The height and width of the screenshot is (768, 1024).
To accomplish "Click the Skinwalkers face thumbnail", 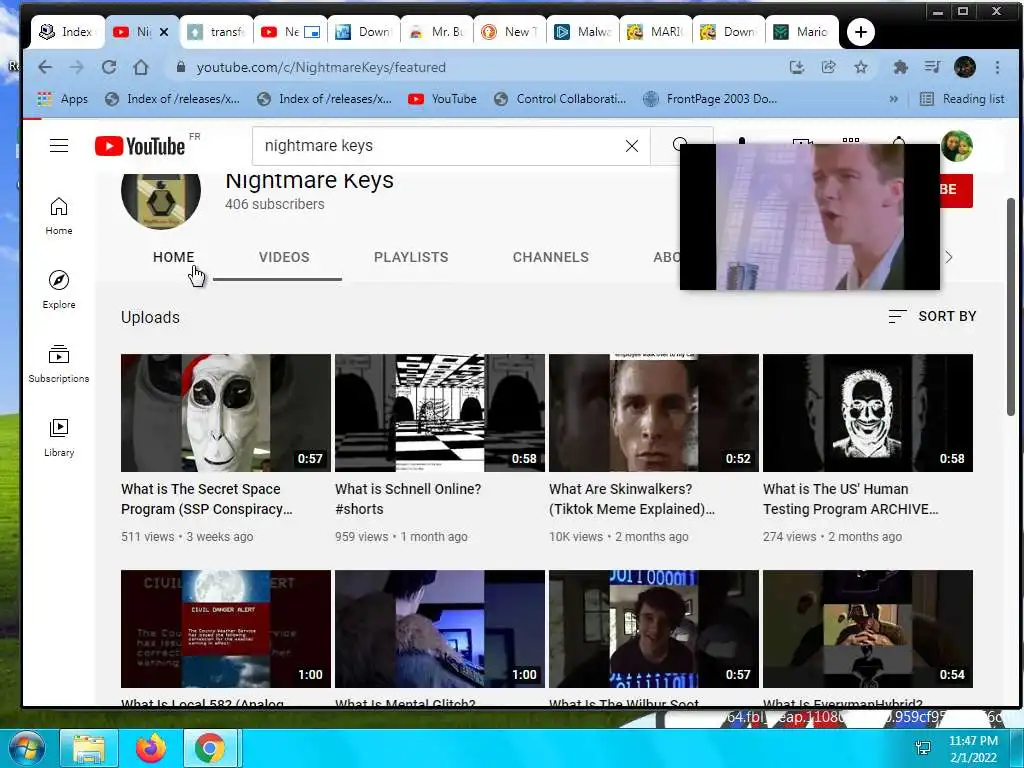I will tap(654, 413).
